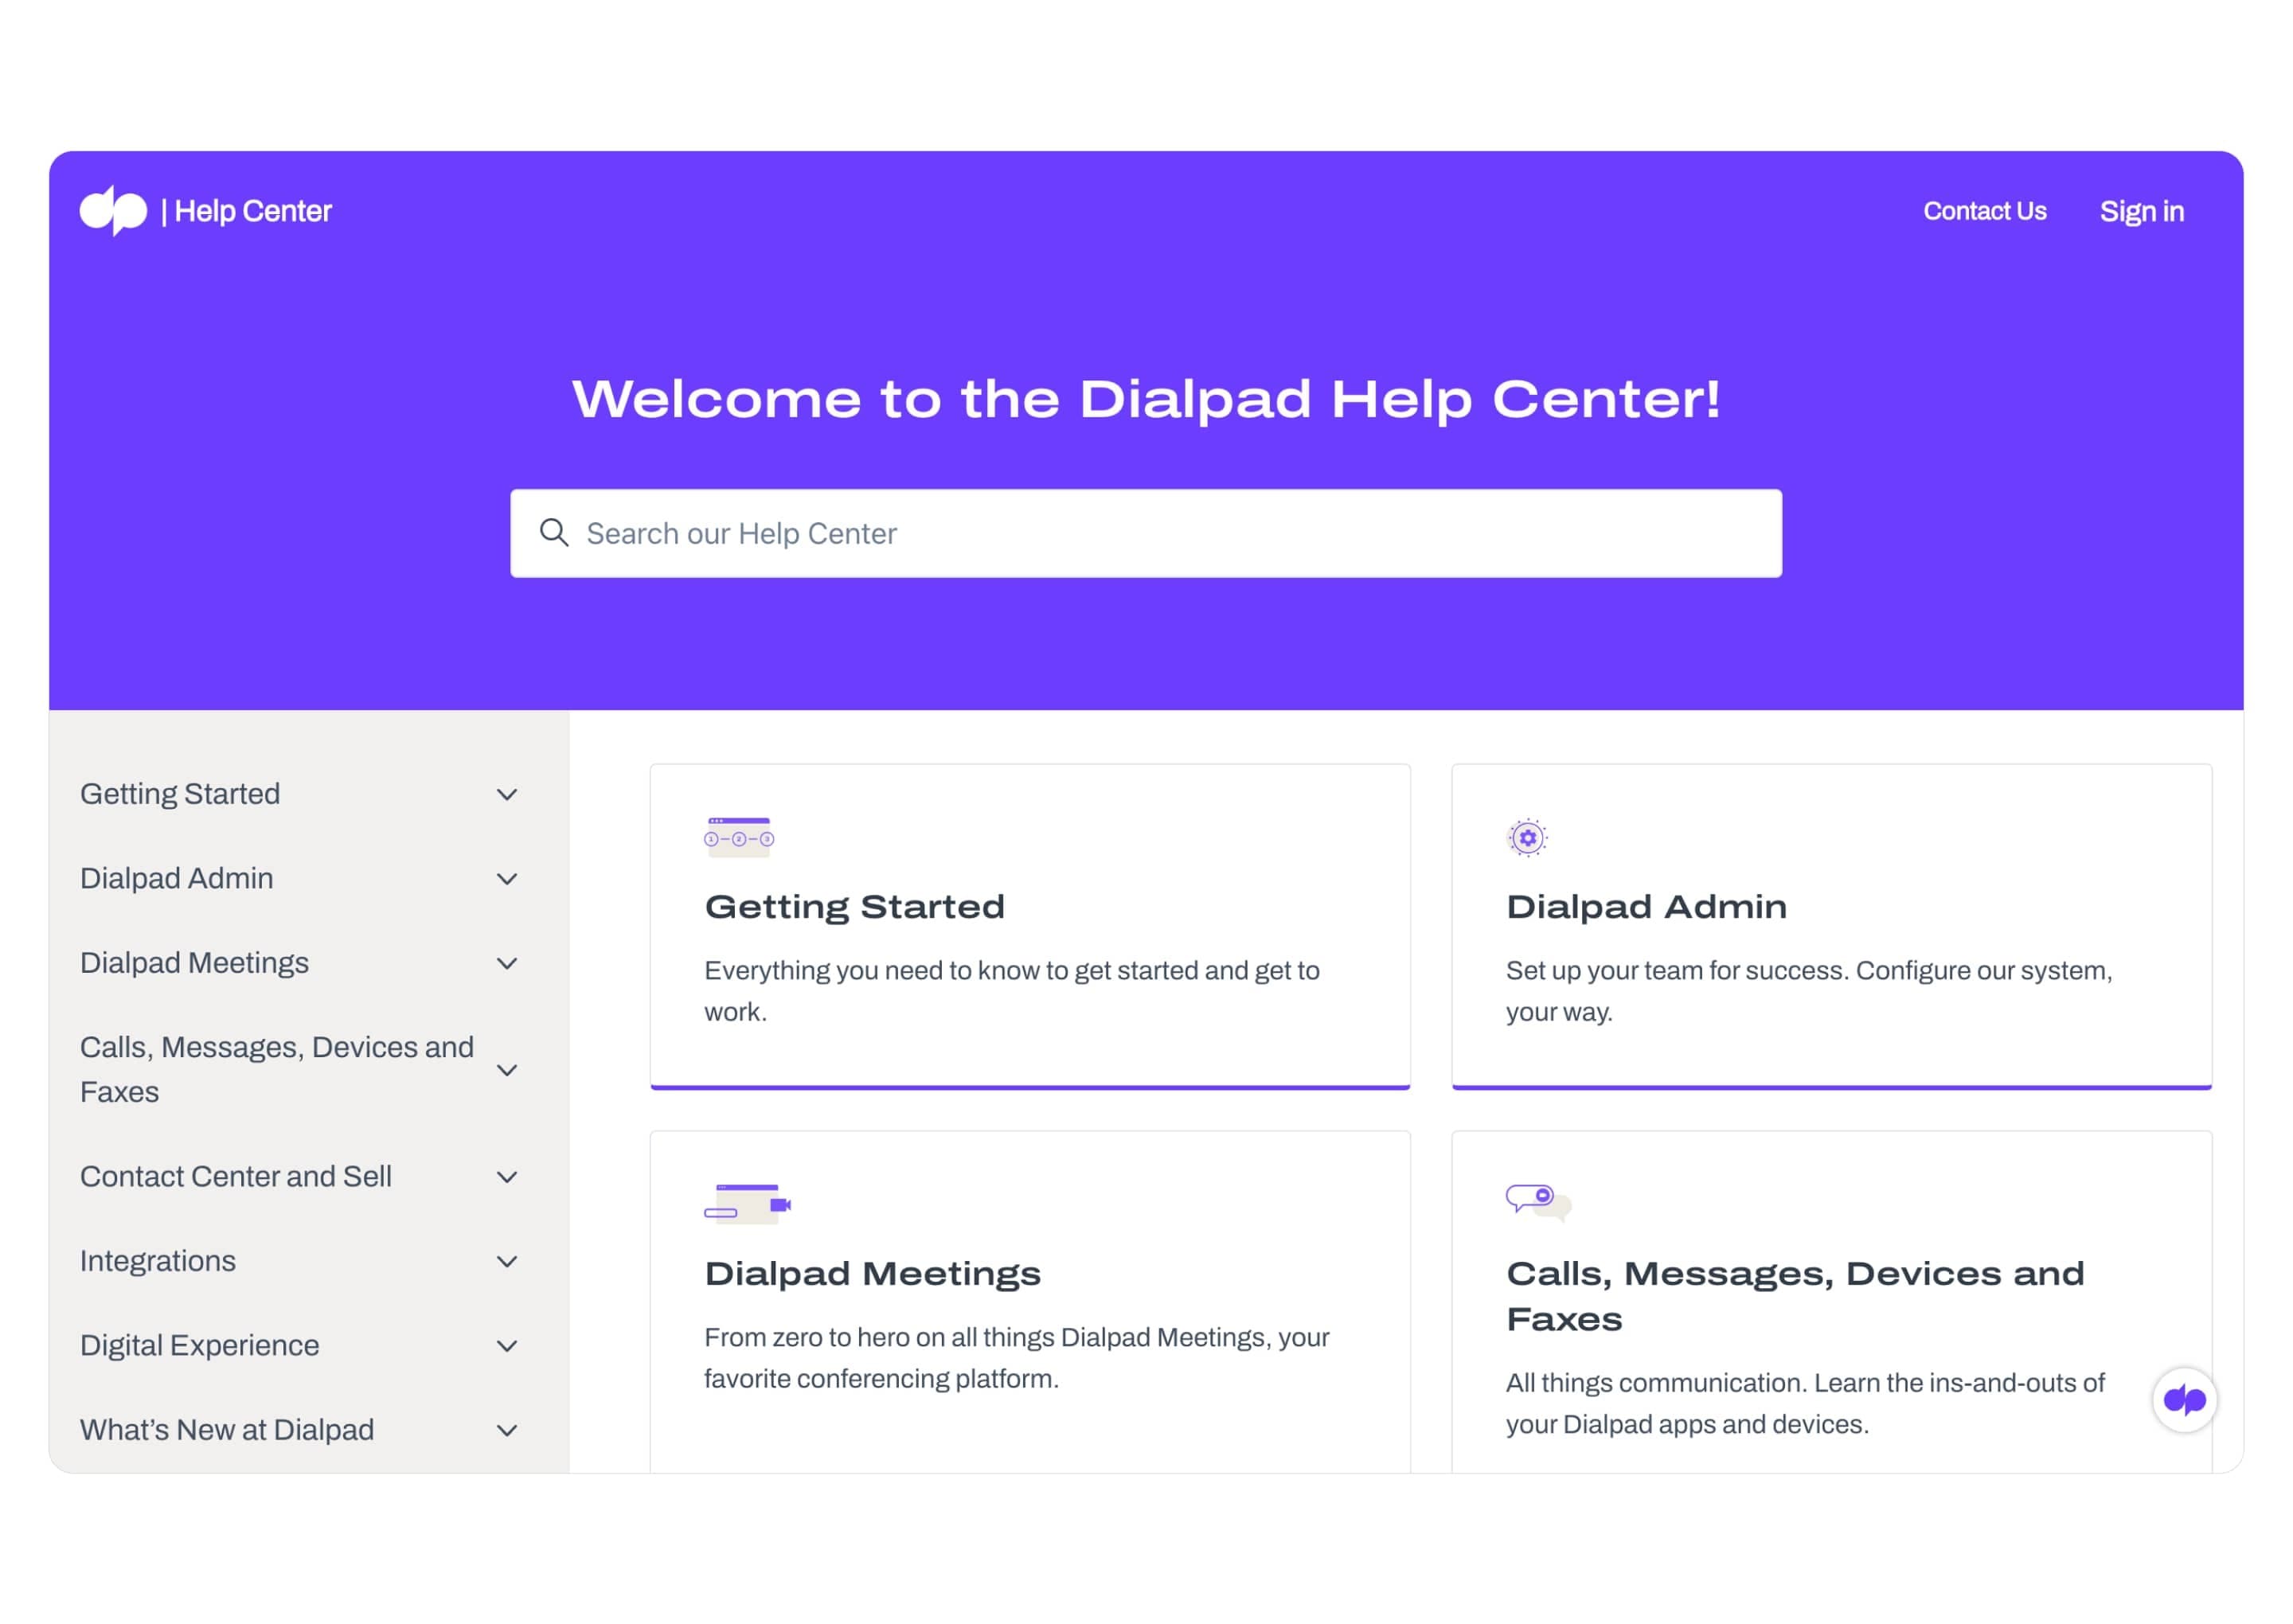
Task: Toggle the What's New at Dialpad dropdown
Action: coord(508,1429)
